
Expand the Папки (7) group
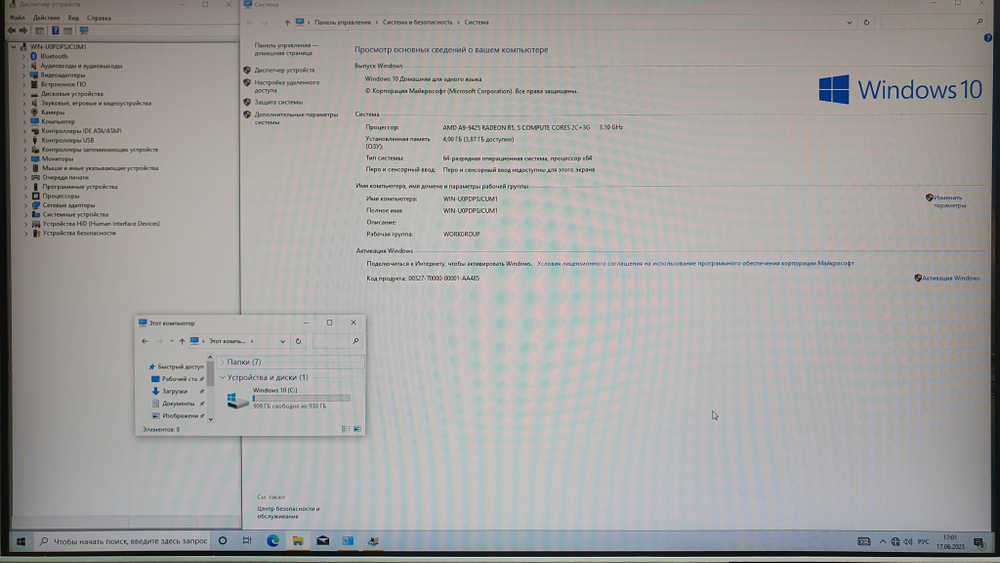click(223, 362)
